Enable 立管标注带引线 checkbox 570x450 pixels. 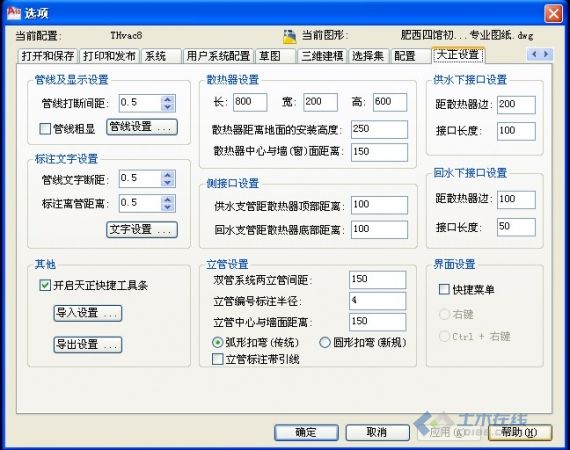[217, 359]
